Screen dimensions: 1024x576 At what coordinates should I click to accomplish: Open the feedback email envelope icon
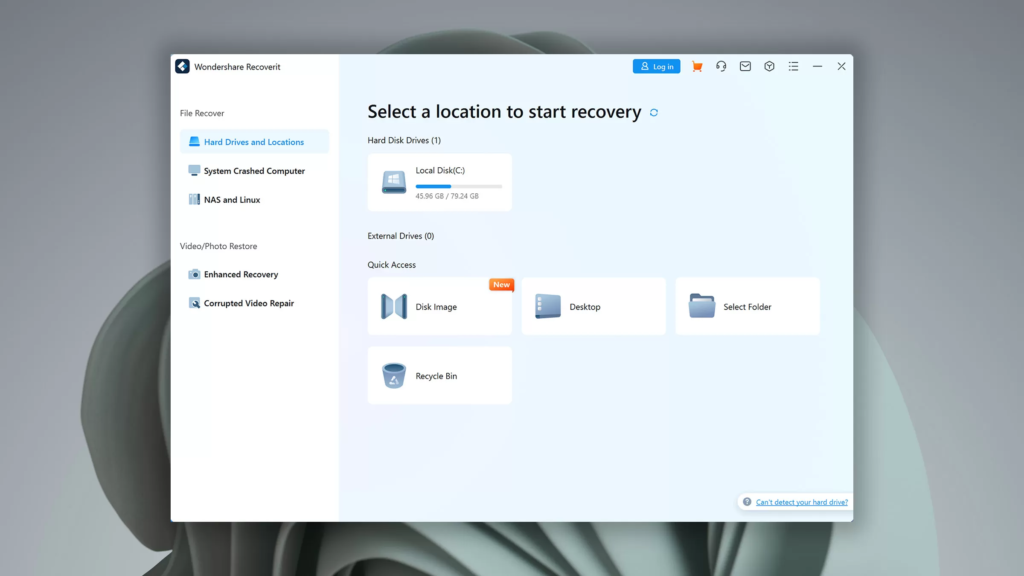click(745, 66)
